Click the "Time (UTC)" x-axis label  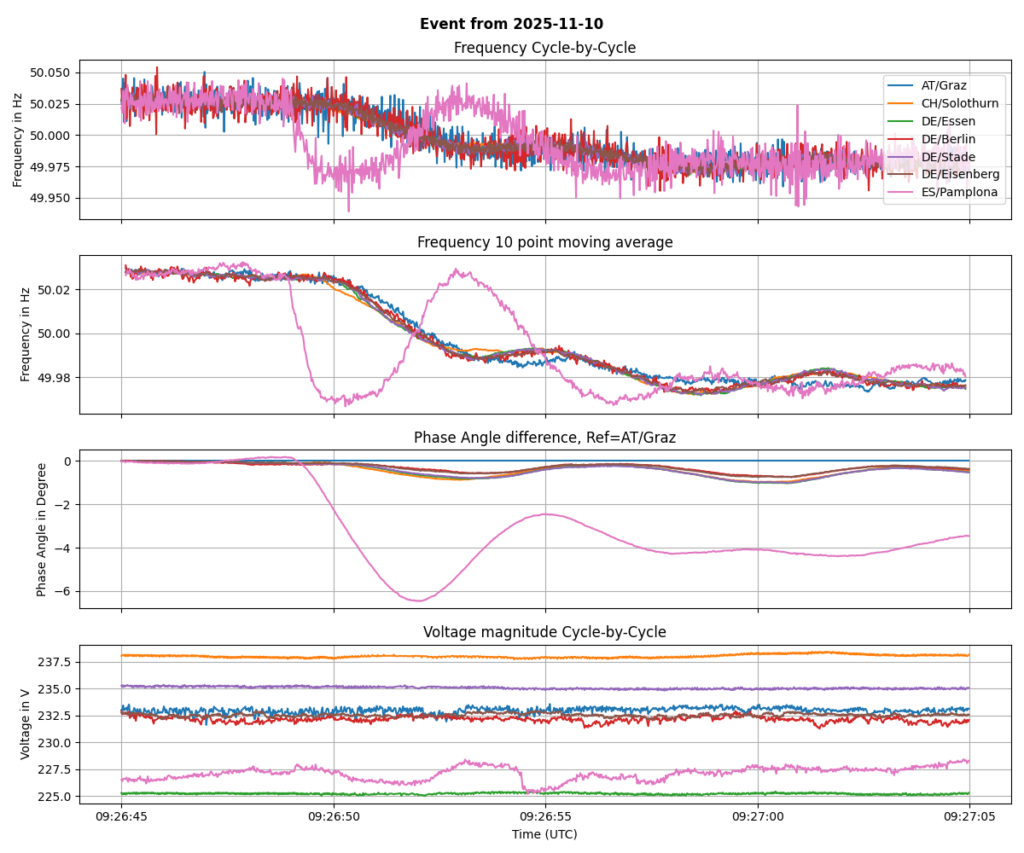coord(545,834)
